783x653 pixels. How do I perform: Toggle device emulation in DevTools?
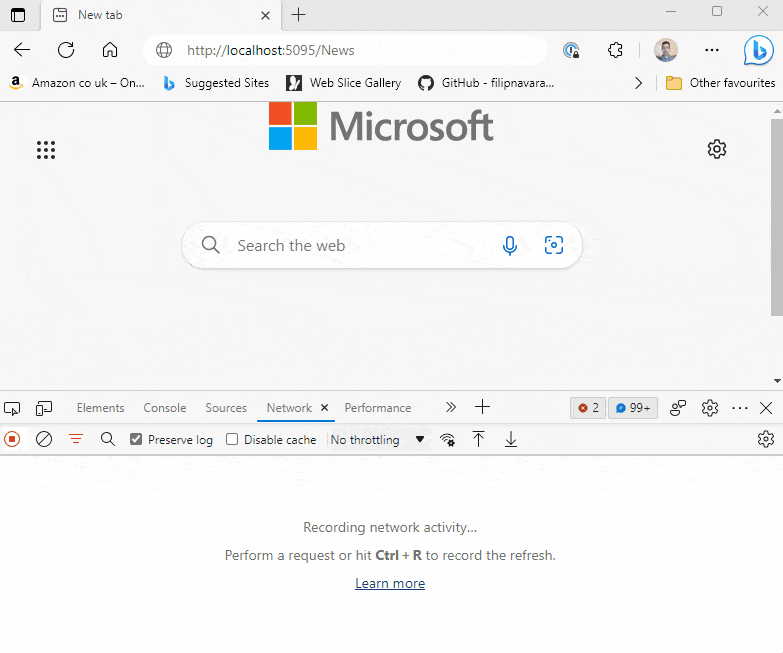coord(44,408)
